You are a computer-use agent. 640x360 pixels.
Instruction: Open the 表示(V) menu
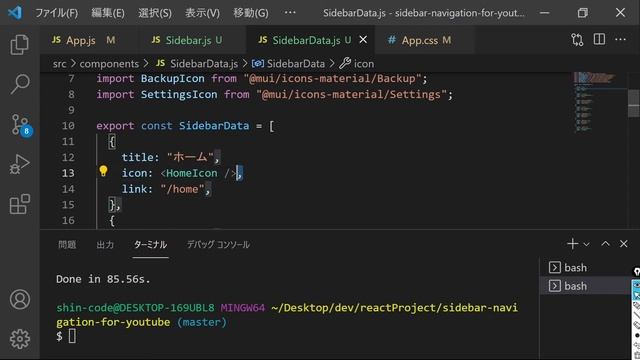pyautogui.click(x=202, y=13)
